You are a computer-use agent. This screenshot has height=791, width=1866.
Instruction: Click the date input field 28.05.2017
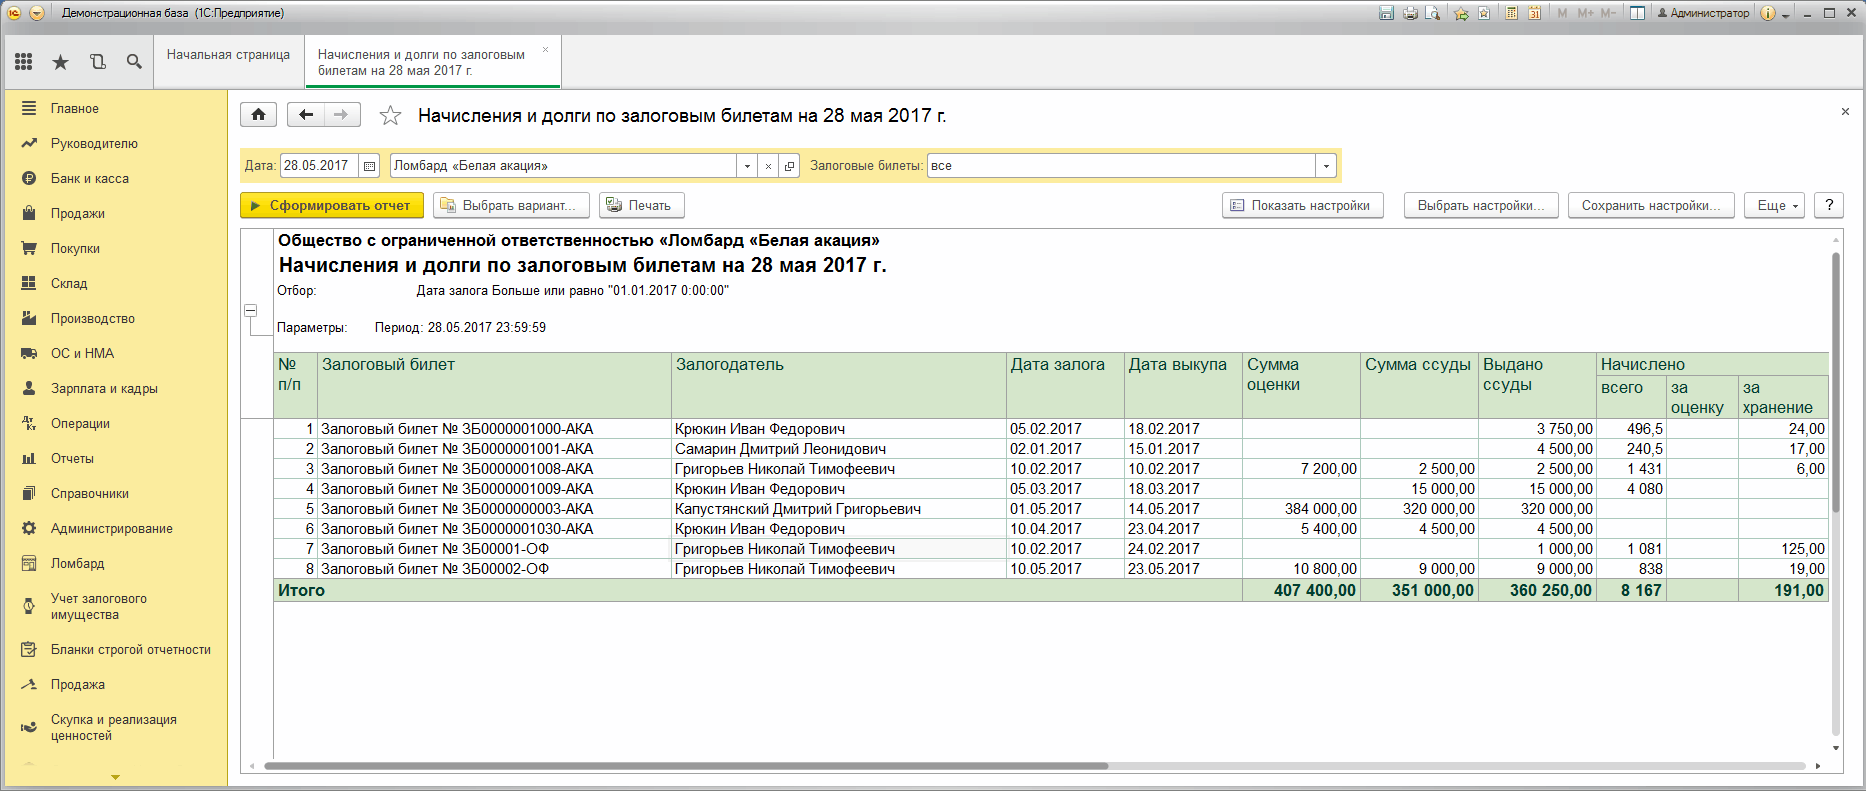pos(320,166)
